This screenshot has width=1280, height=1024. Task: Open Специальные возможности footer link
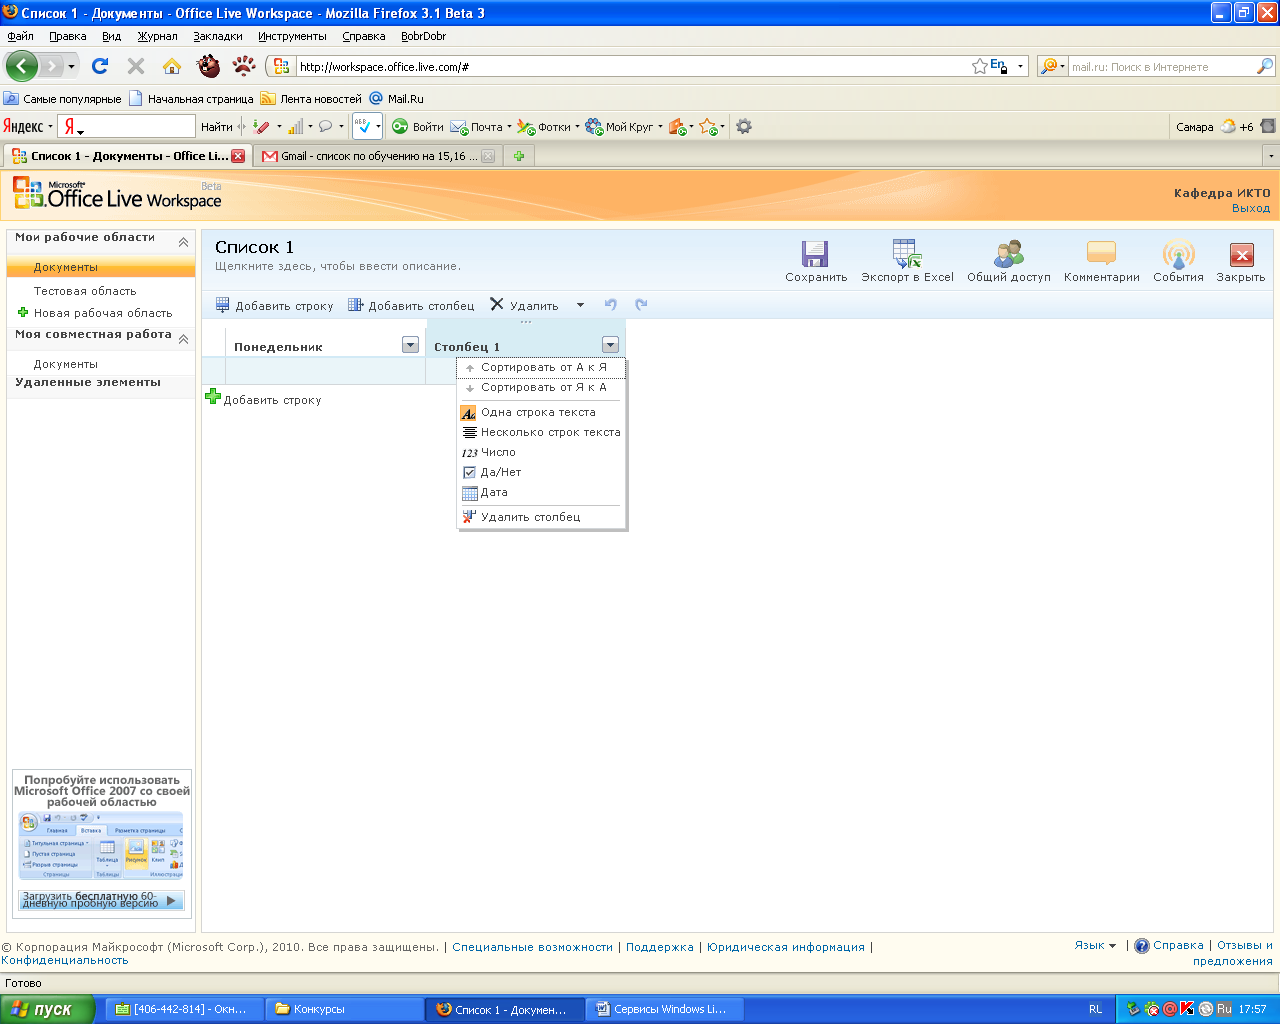532,947
